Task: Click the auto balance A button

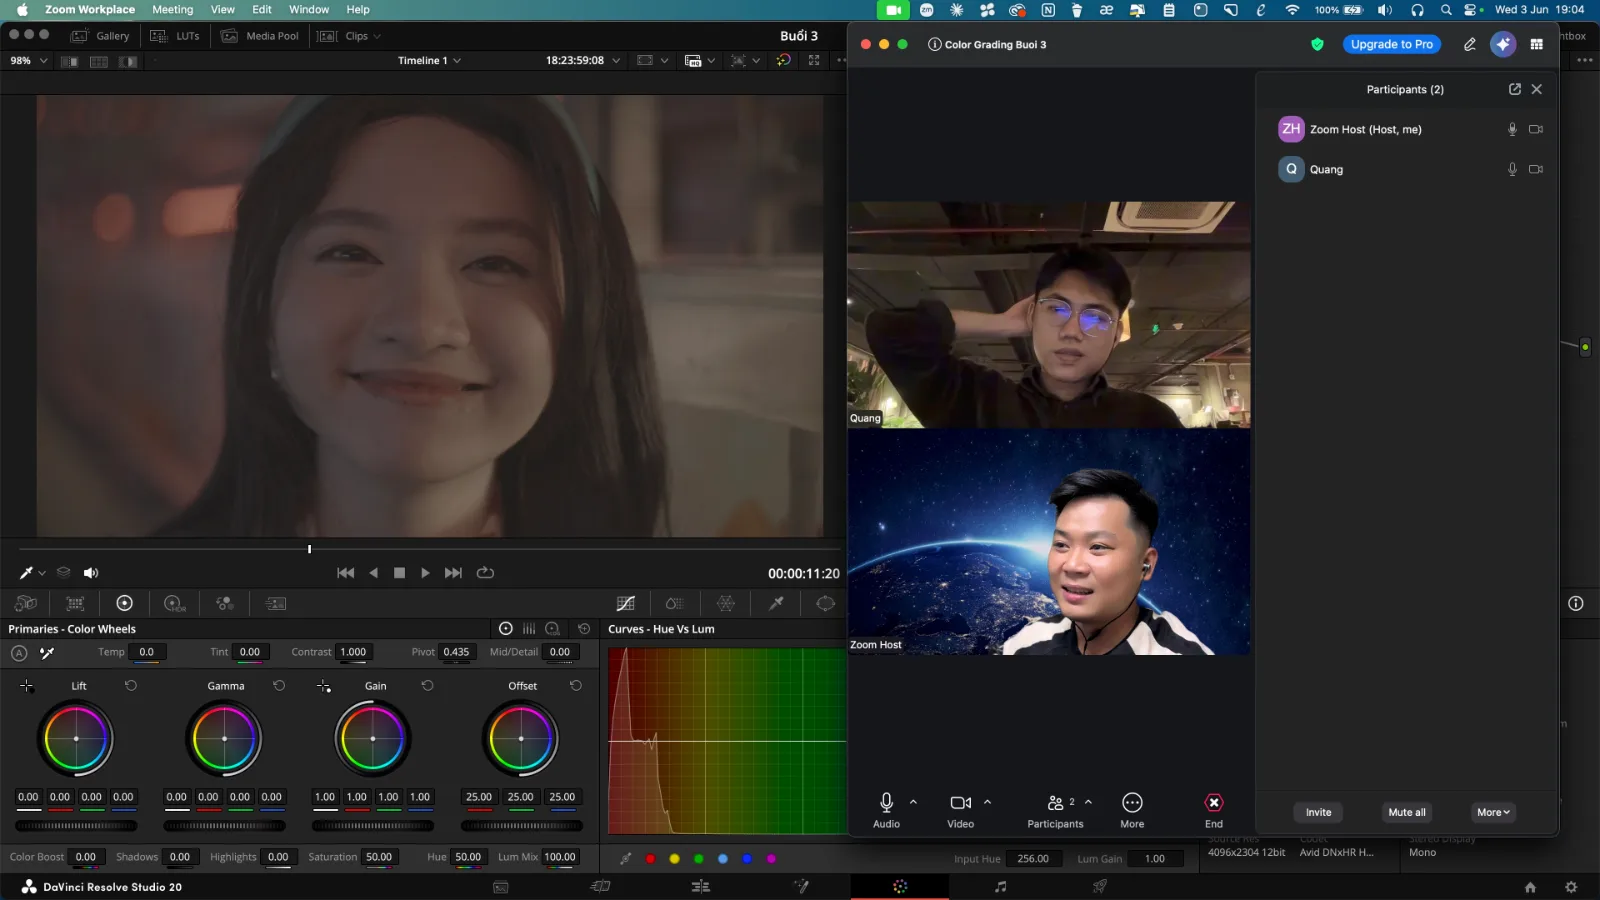Action: (19, 653)
